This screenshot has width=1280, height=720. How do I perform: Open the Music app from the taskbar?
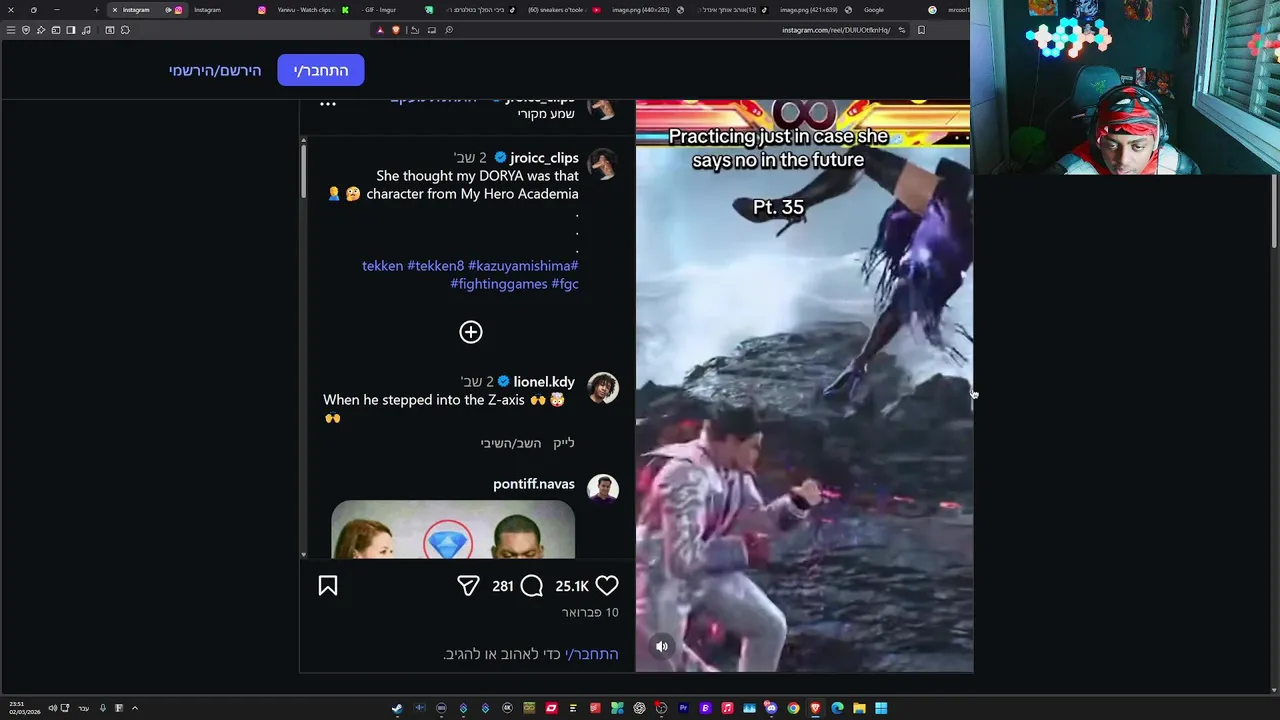point(727,708)
